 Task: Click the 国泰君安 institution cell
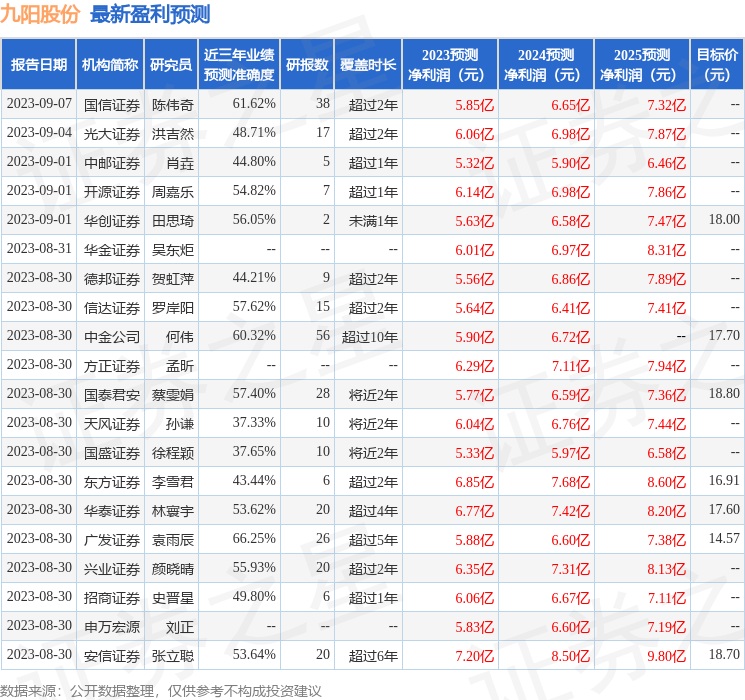tap(112, 395)
